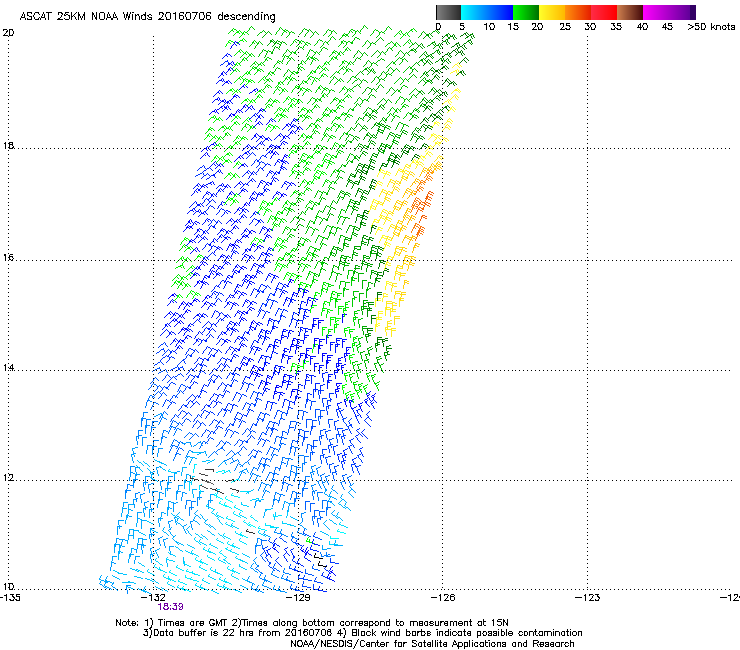This screenshot has width=740, height=650.
Task: Click the green 15-20 knots legend swatch
Action: 526,12
